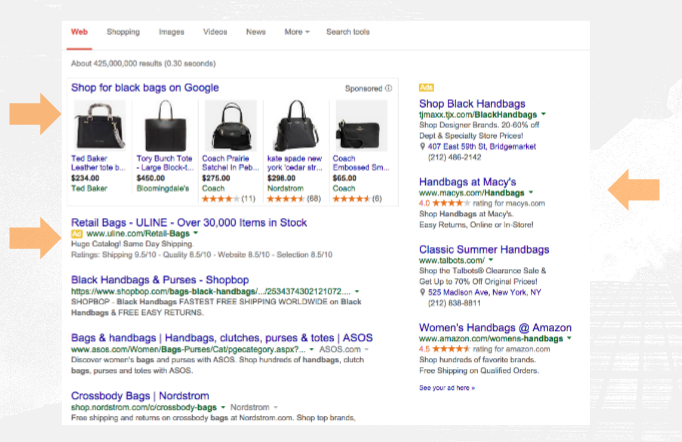
Task: Open Shop for black bags on Google
Action: click(x=145, y=87)
